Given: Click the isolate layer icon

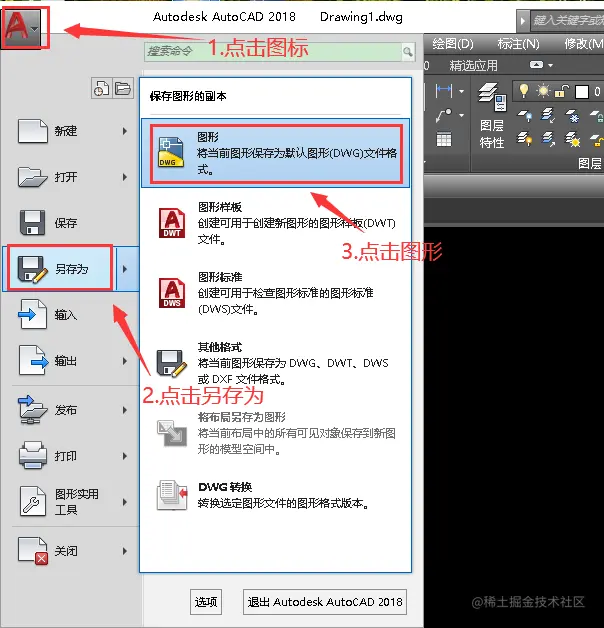Looking at the screenshot, I should click(x=548, y=115).
